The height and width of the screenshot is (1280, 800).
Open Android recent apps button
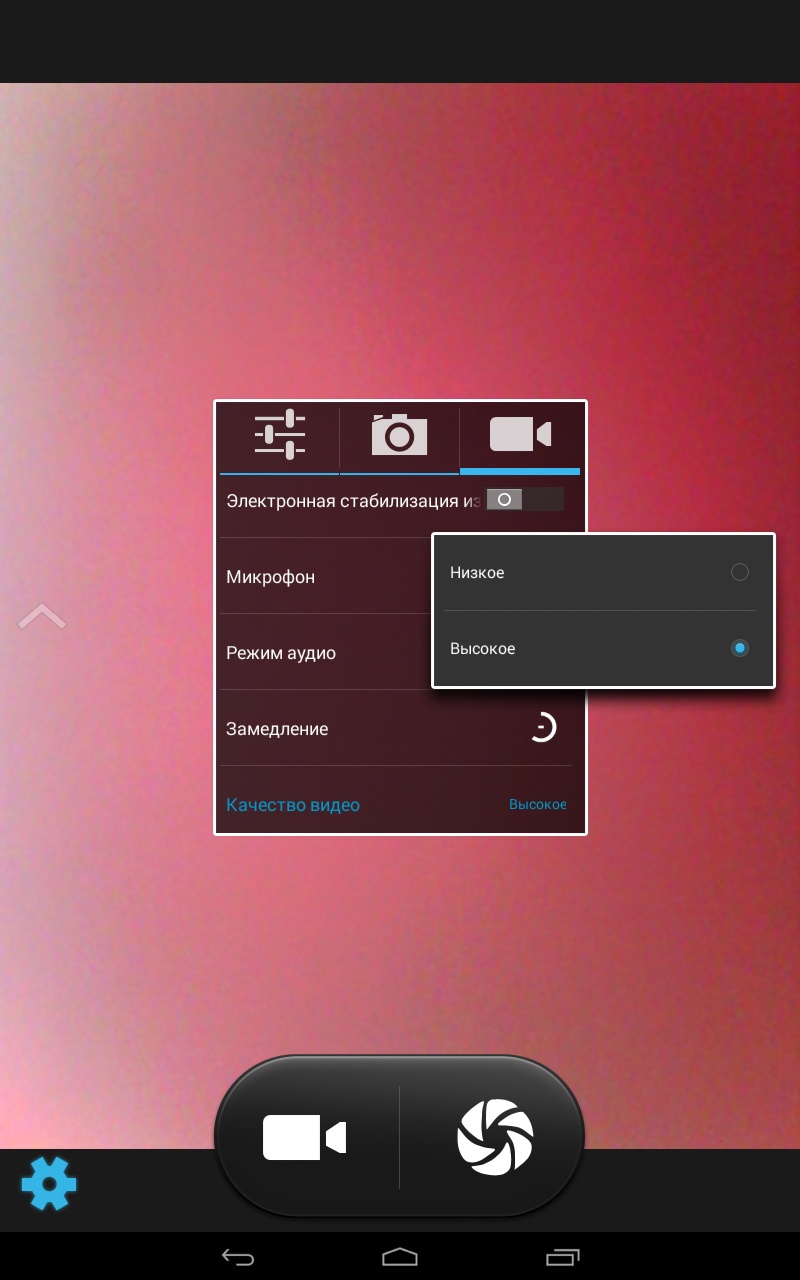click(x=563, y=1256)
